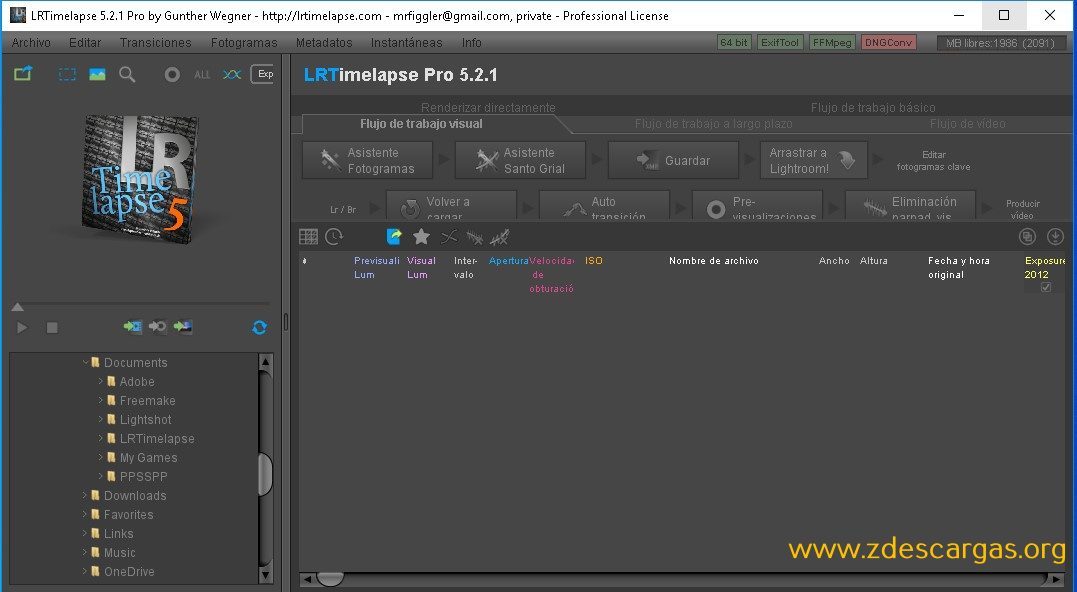The width and height of the screenshot is (1077, 592).
Task: Click the circular preview ring icon
Action: pos(172,74)
